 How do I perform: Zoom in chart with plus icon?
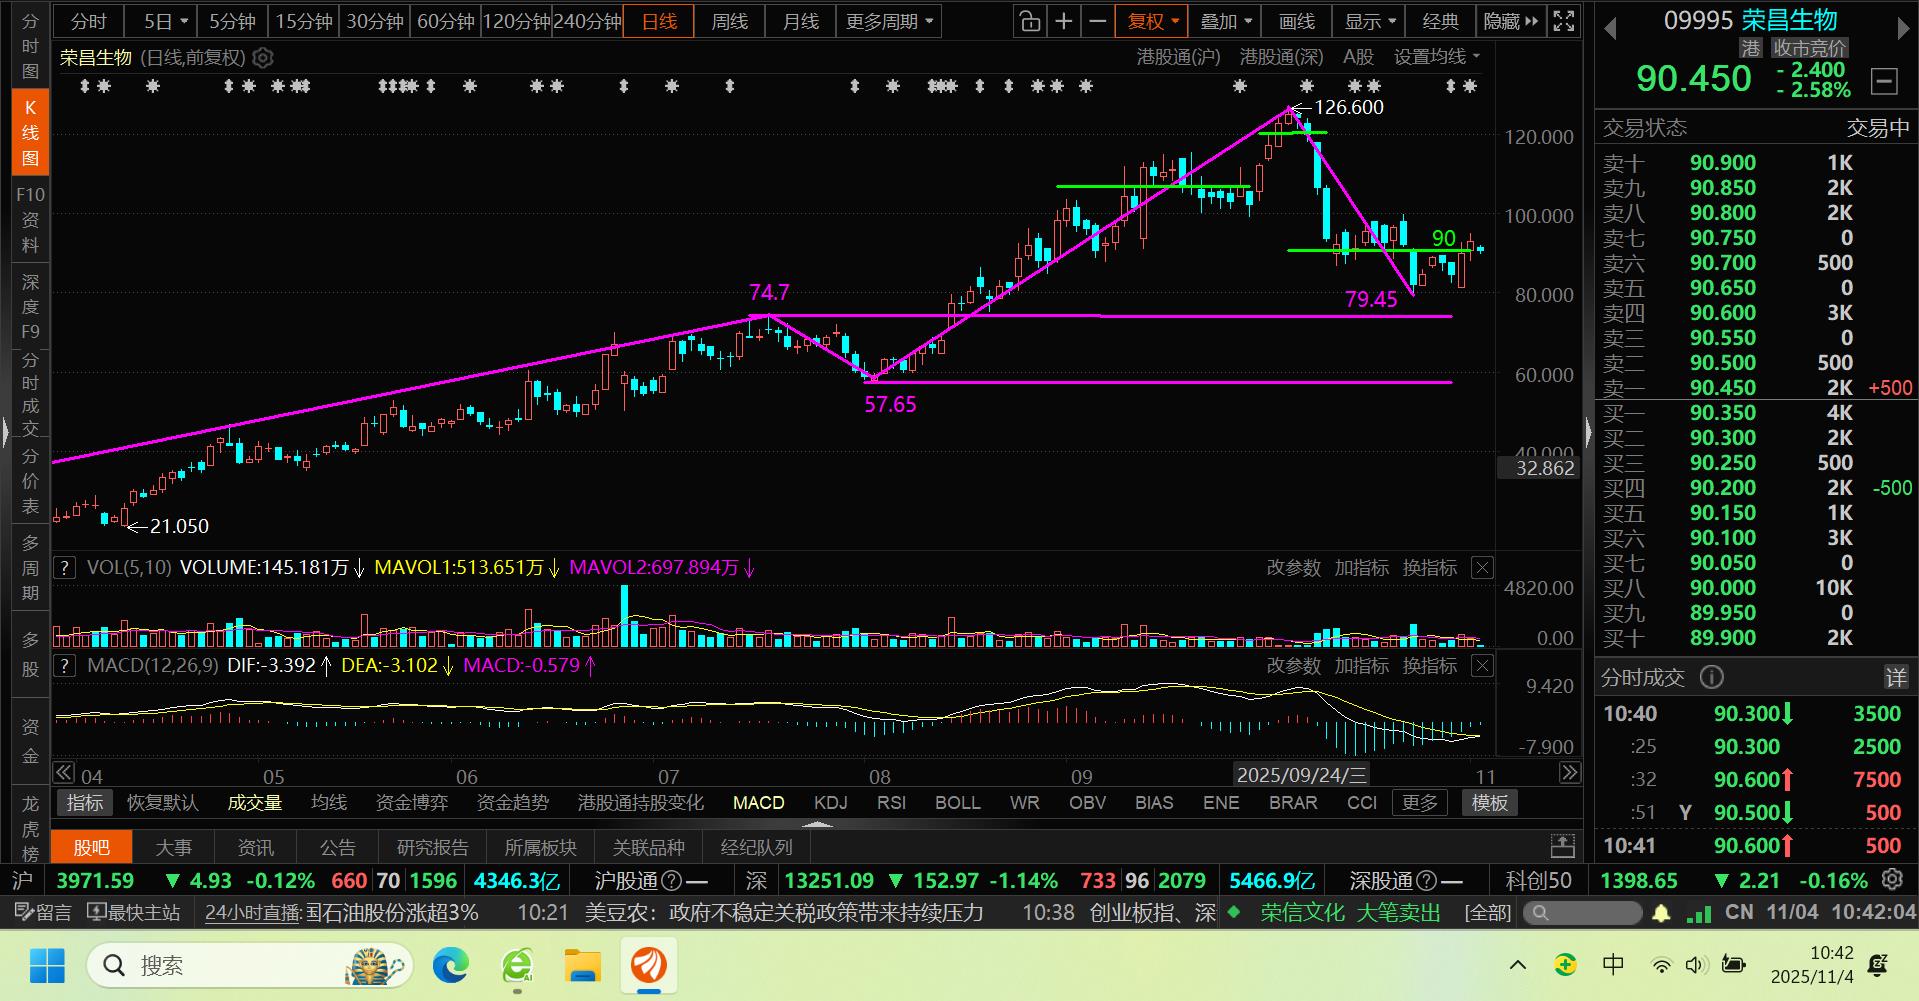(x=1064, y=21)
